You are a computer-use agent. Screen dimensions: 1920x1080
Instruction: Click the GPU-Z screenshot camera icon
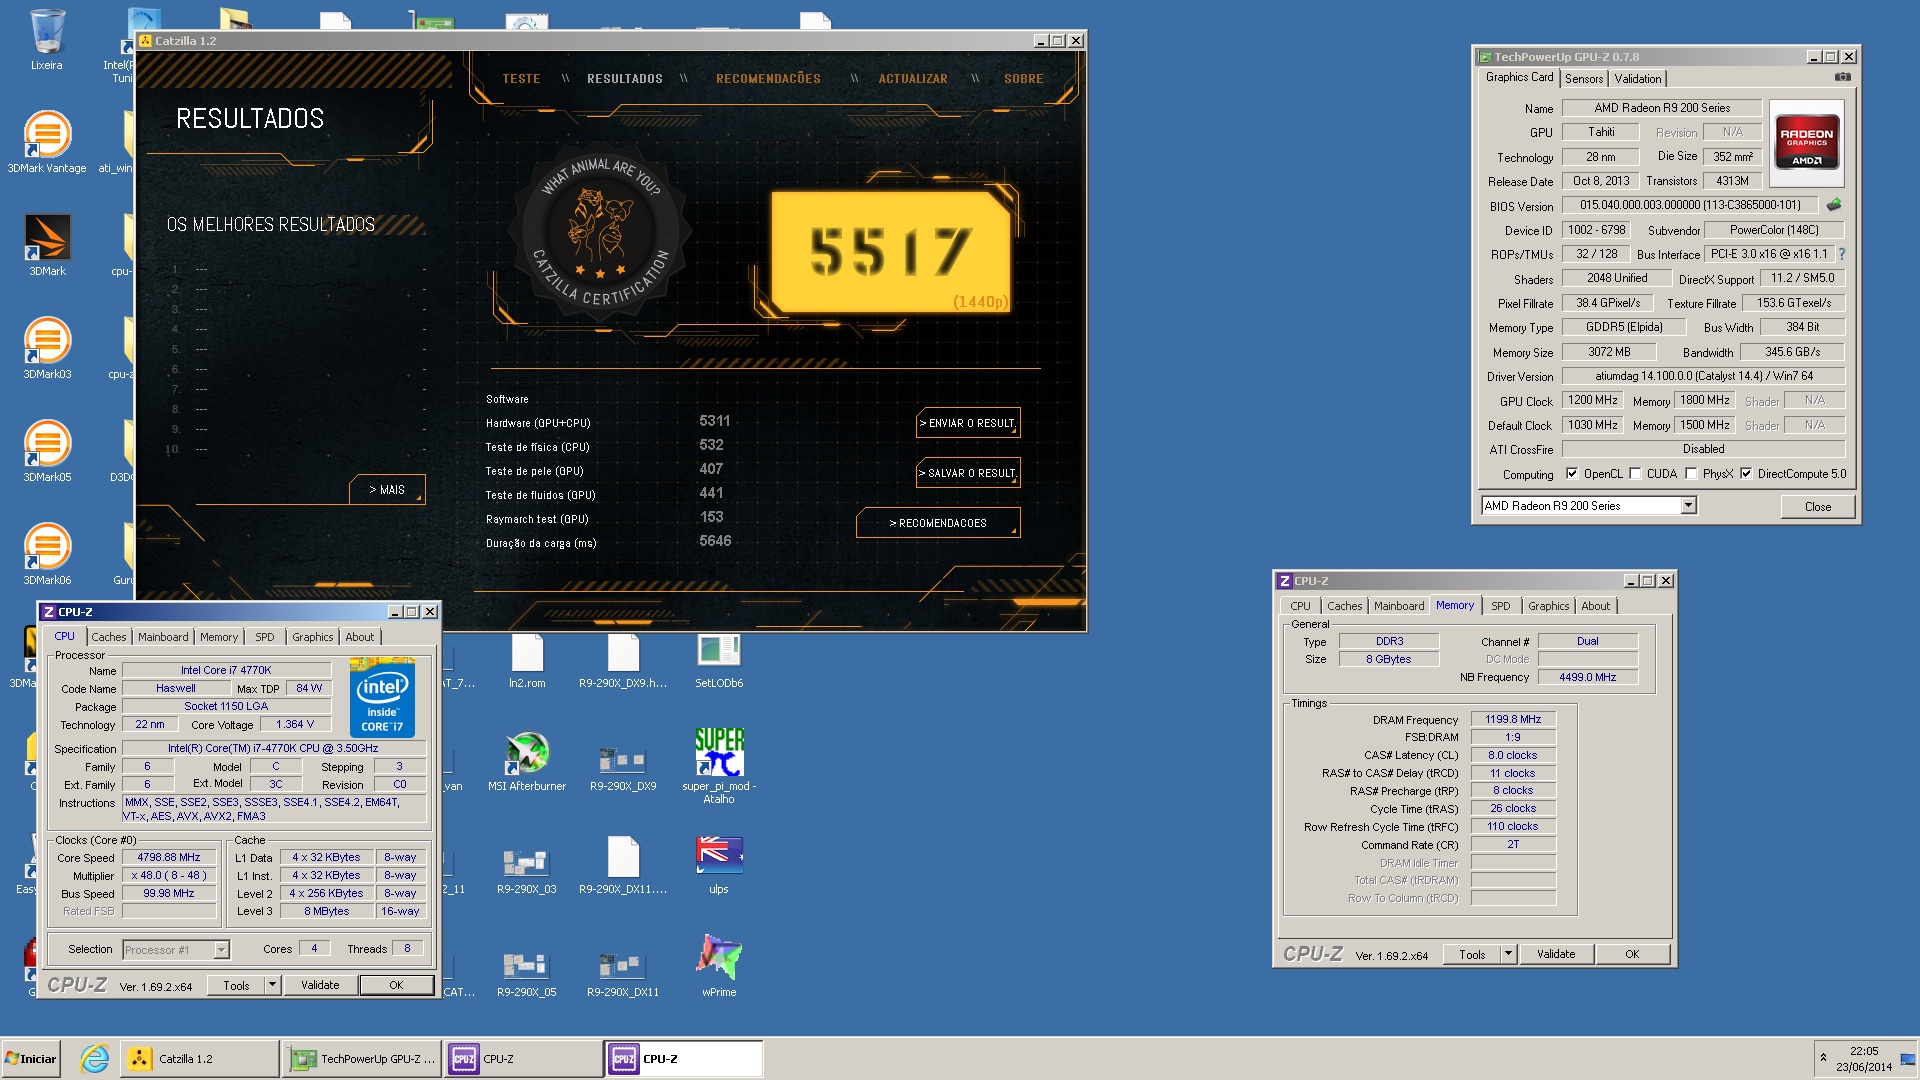pyautogui.click(x=1843, y=77)
